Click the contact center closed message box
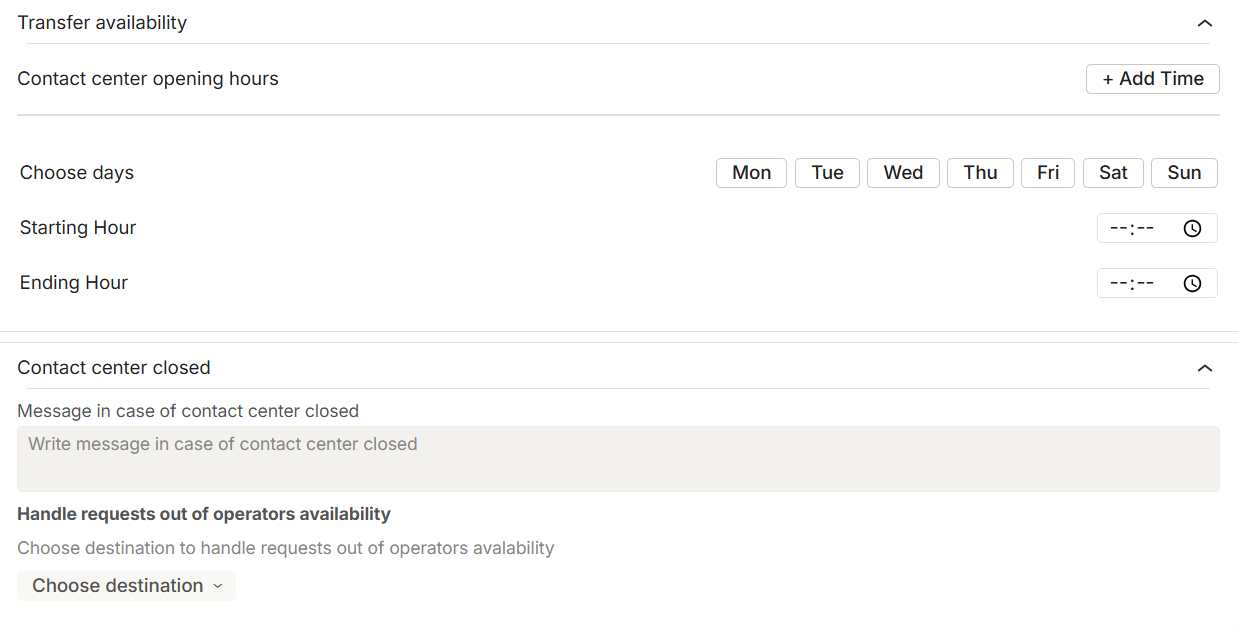 pyautogui.click(x=618, y=459)
